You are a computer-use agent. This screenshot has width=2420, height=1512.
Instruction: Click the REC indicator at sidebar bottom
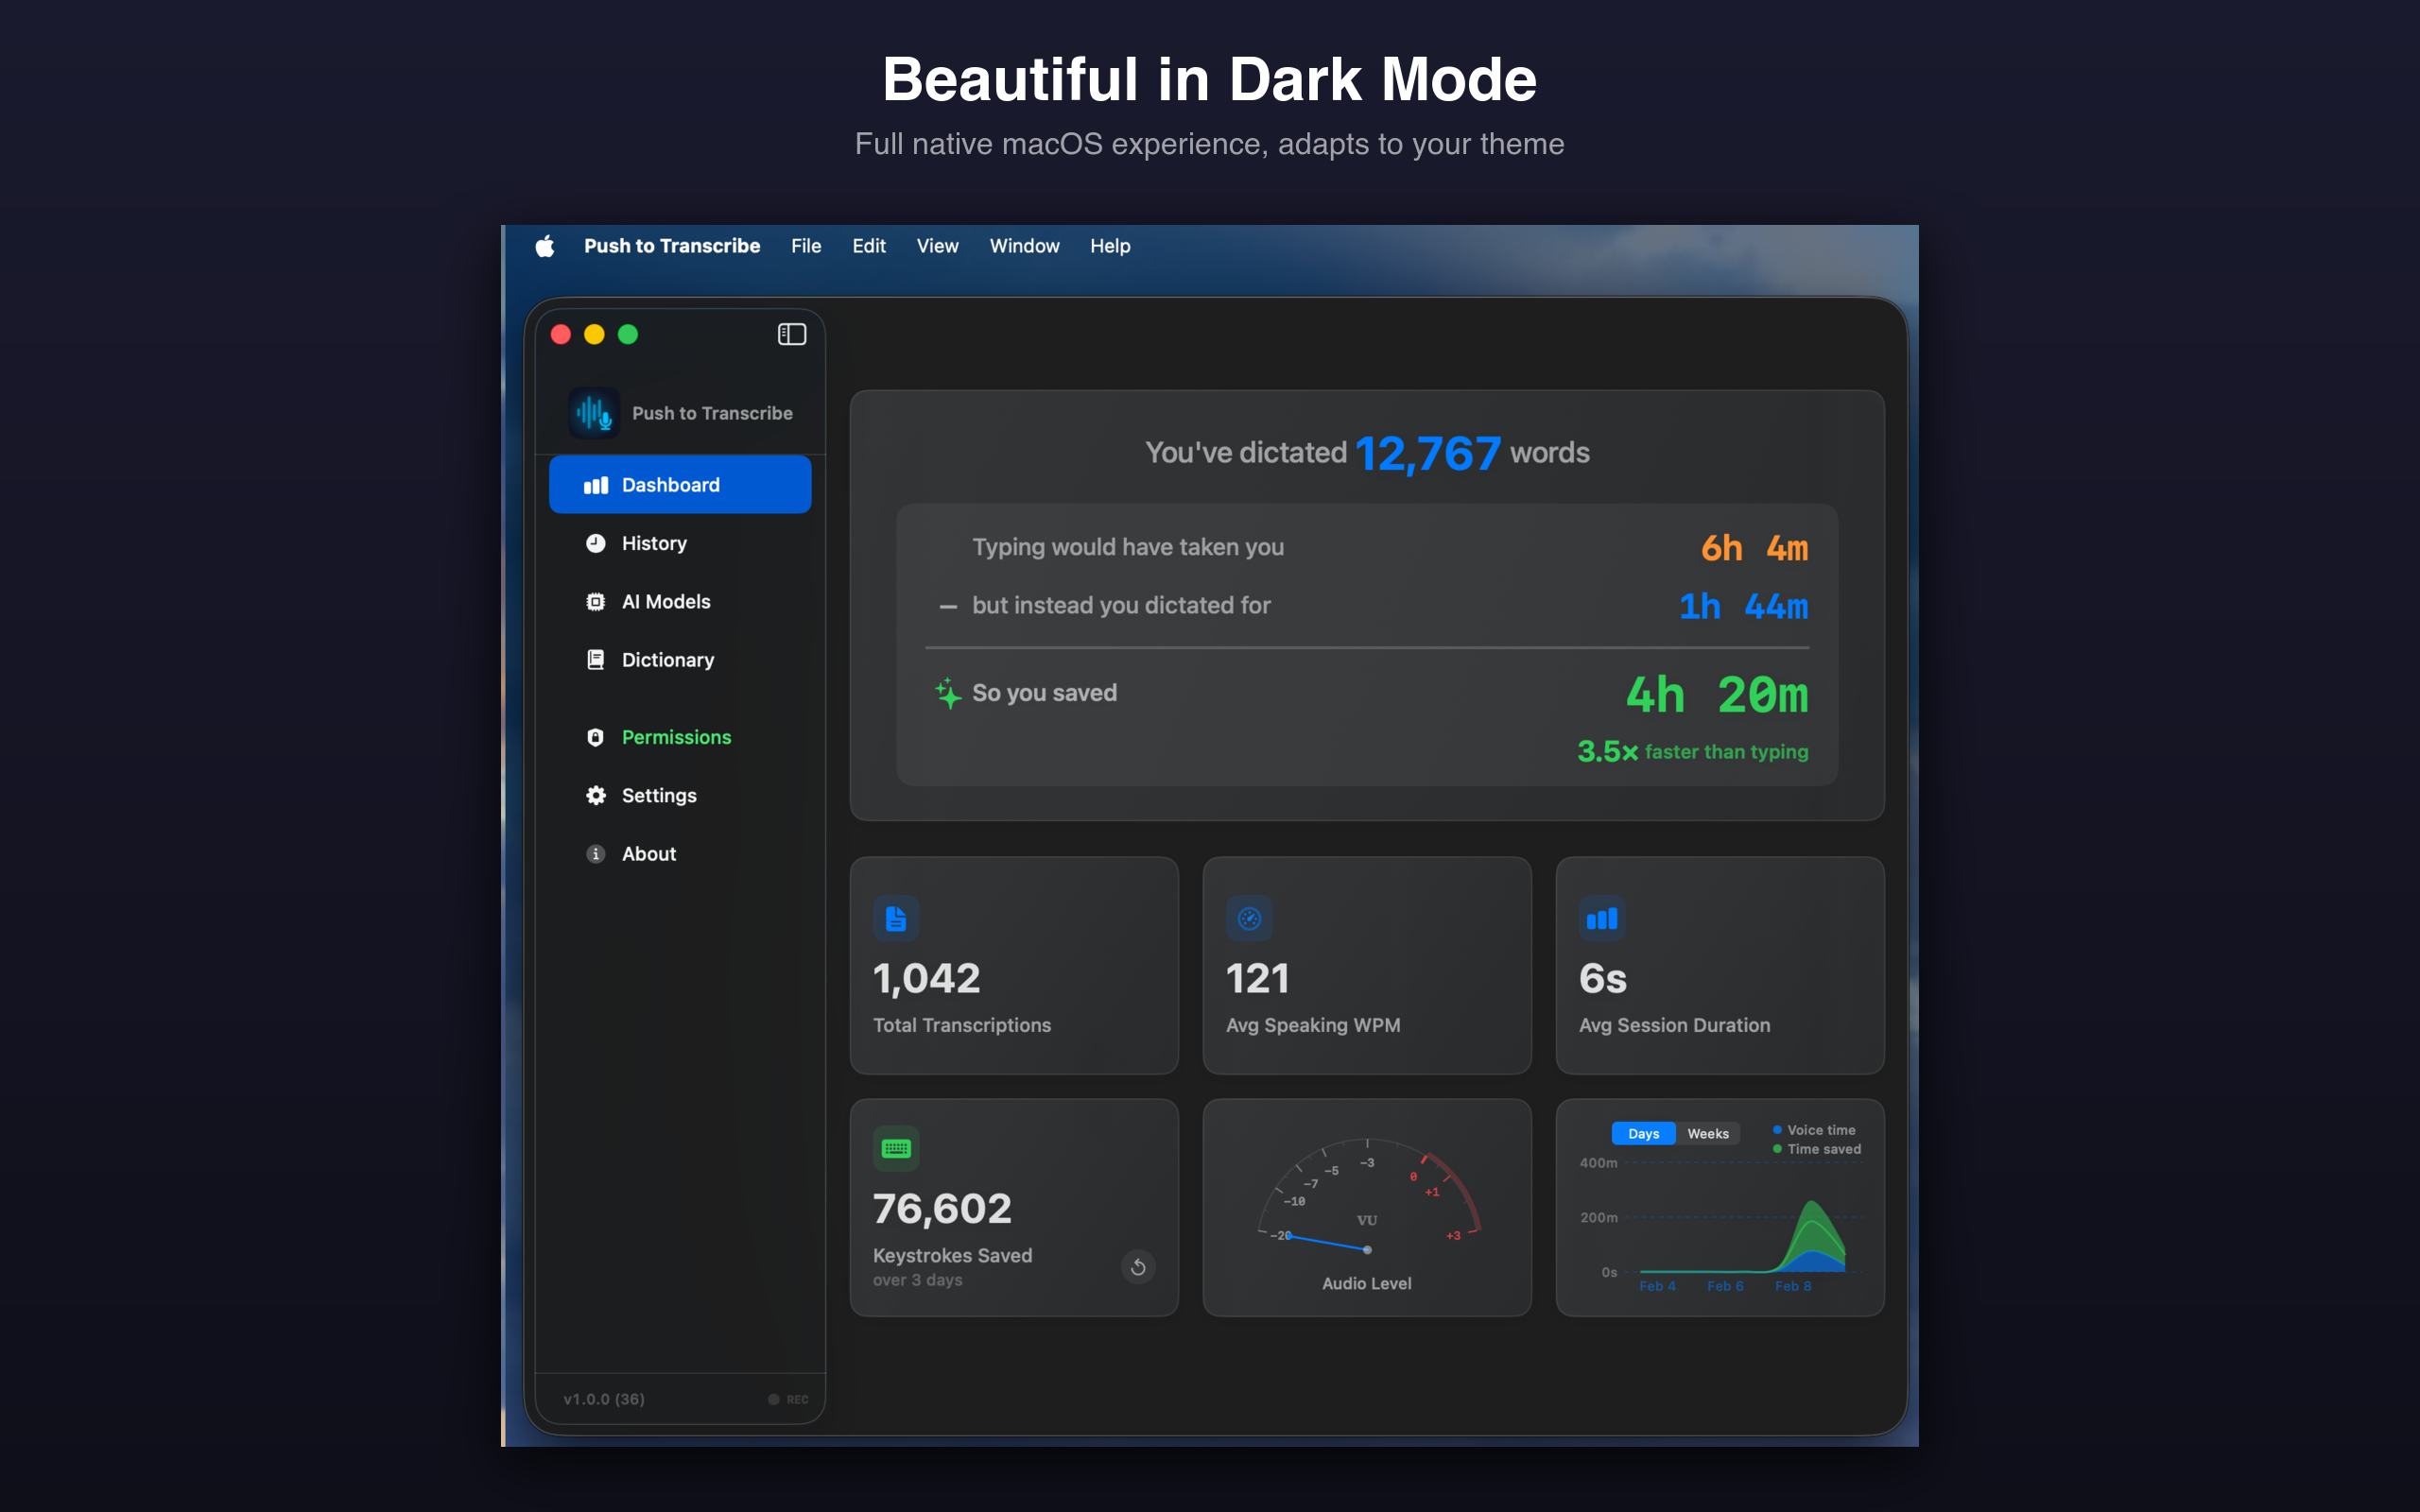point(788,1398)
